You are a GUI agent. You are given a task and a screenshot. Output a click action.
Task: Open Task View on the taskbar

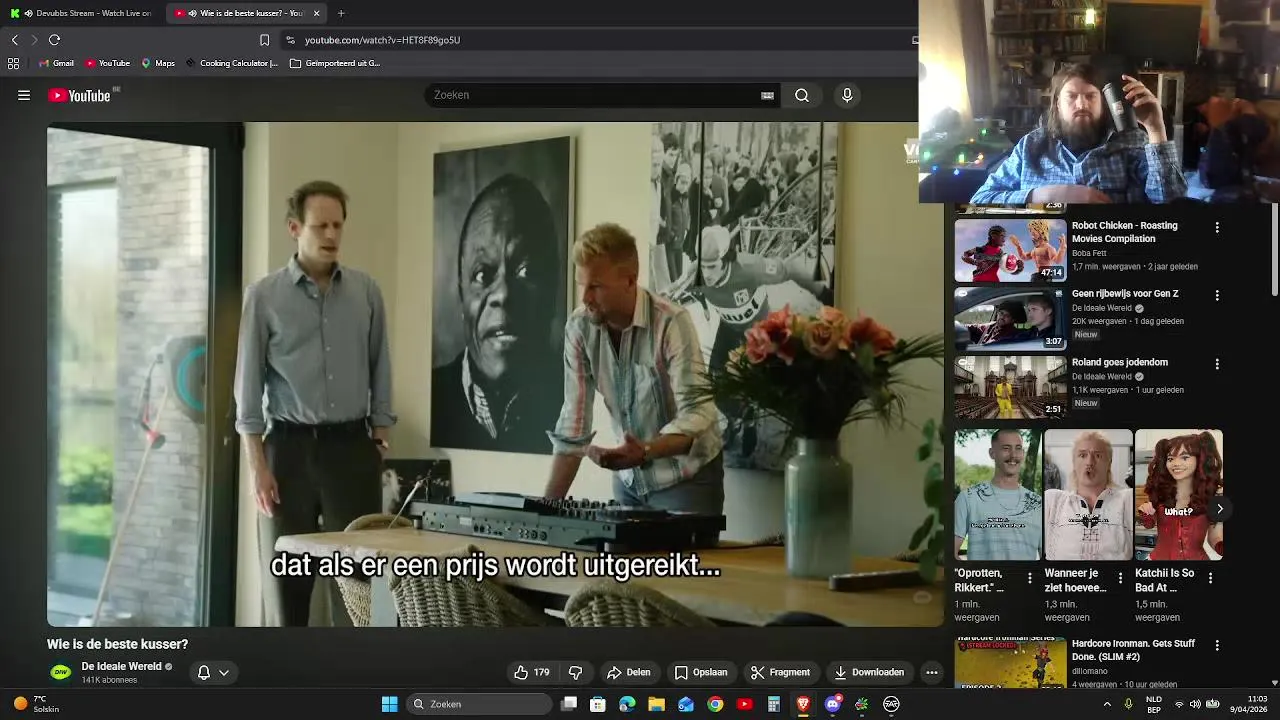pos(569,704)
